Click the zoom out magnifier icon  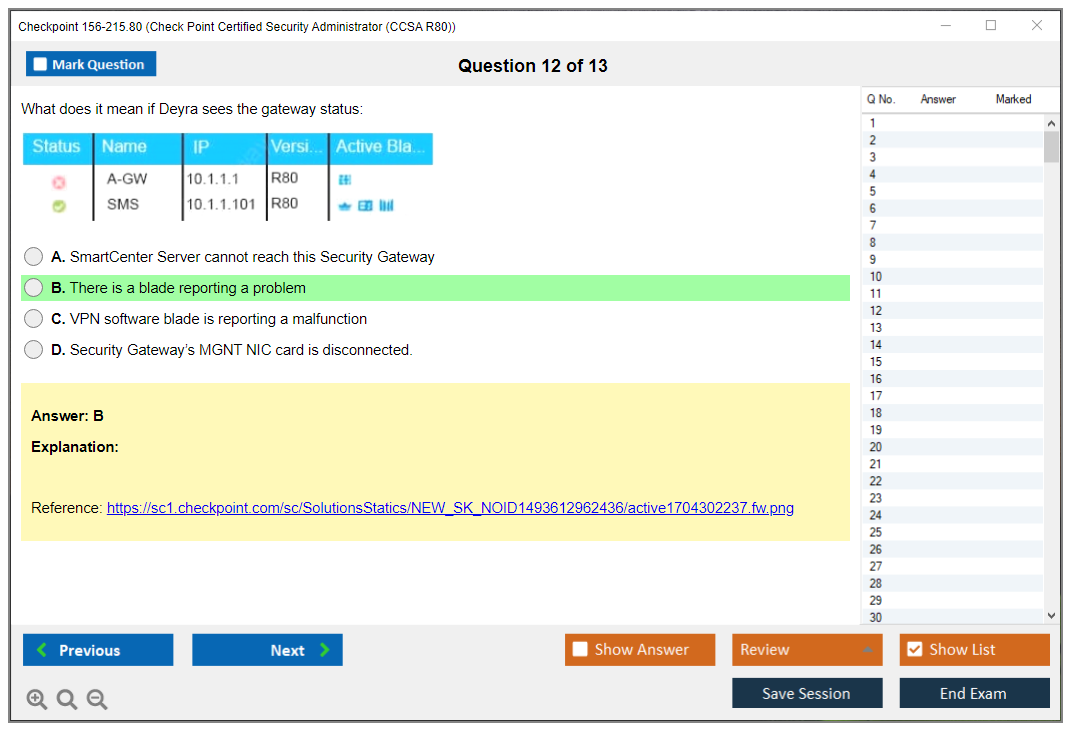[x=97, y=700]
